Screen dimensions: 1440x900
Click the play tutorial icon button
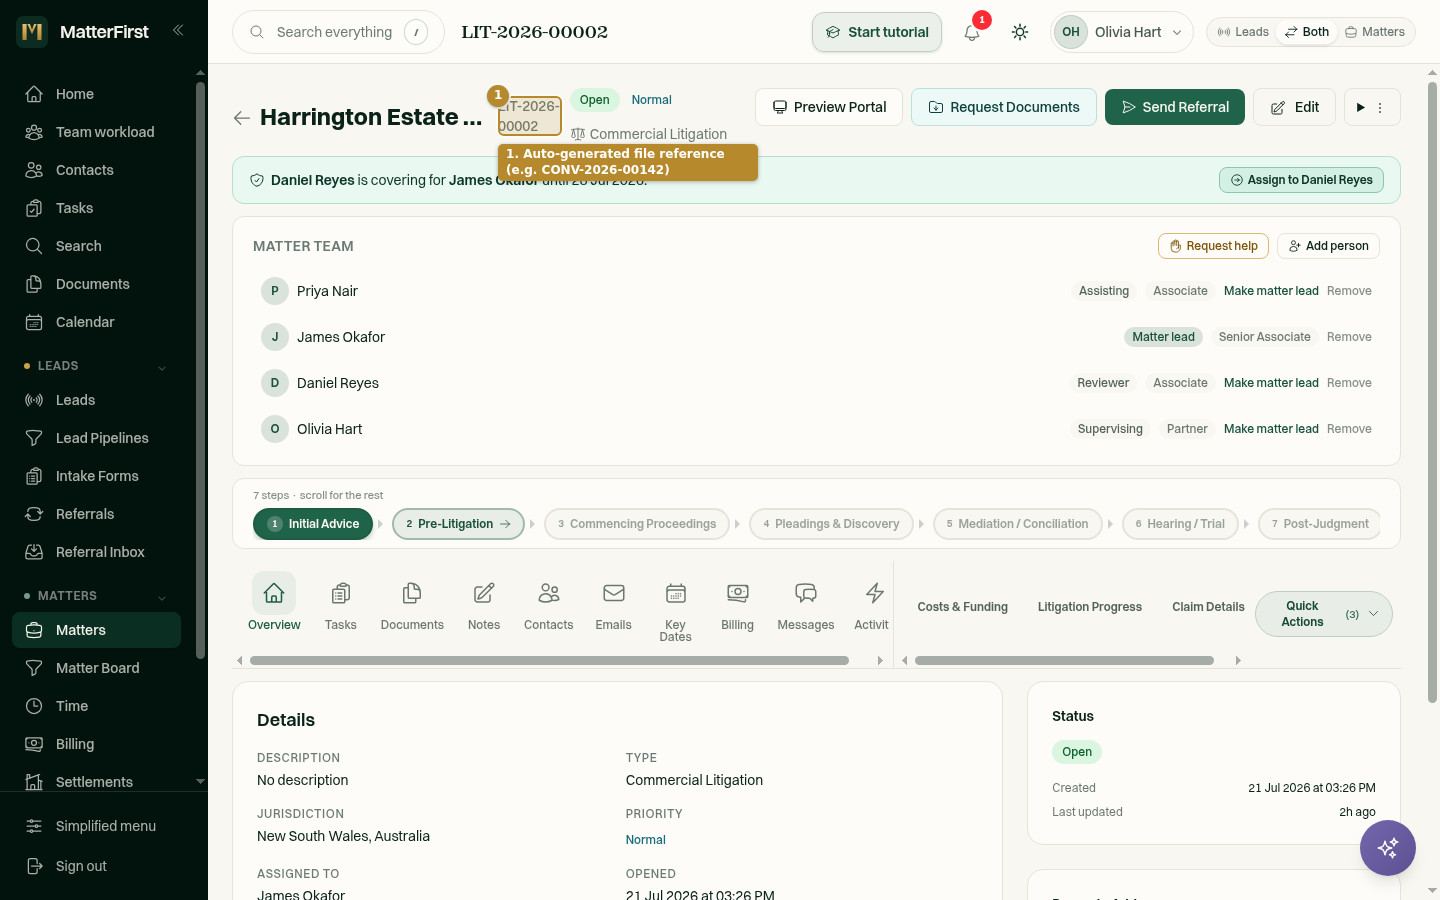point(1360,107)
